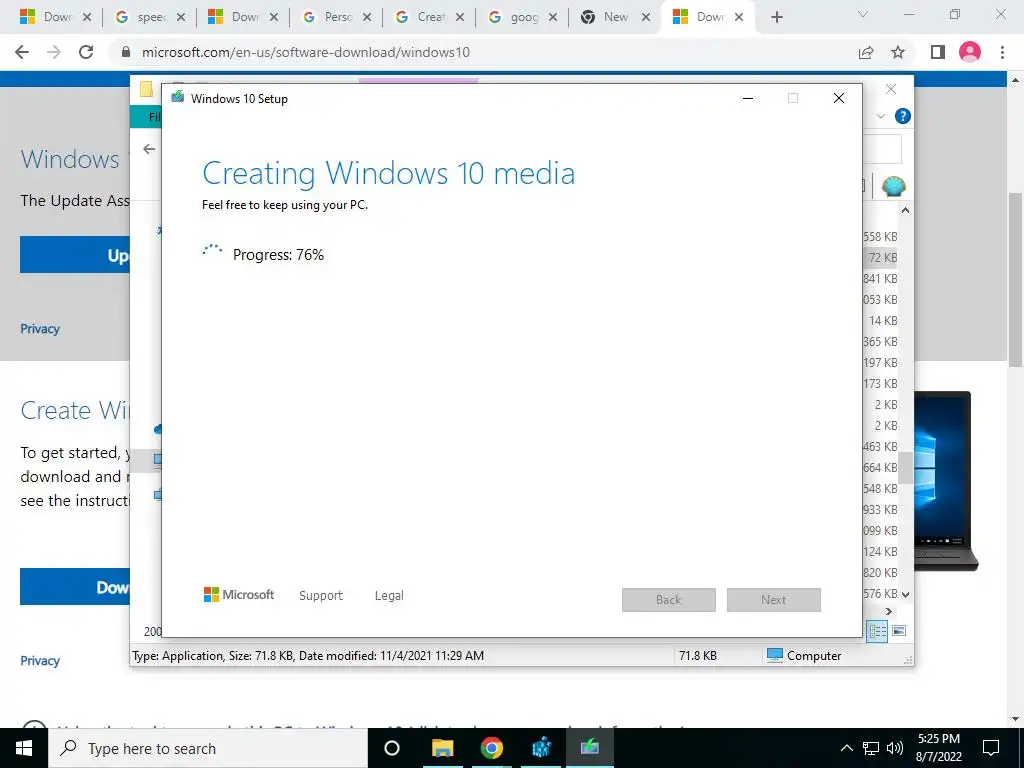Image resolution: width=1024 pixels, height=768 pixels.
Task: Open the Chrome tab search chevron
Action: [863, 14]
